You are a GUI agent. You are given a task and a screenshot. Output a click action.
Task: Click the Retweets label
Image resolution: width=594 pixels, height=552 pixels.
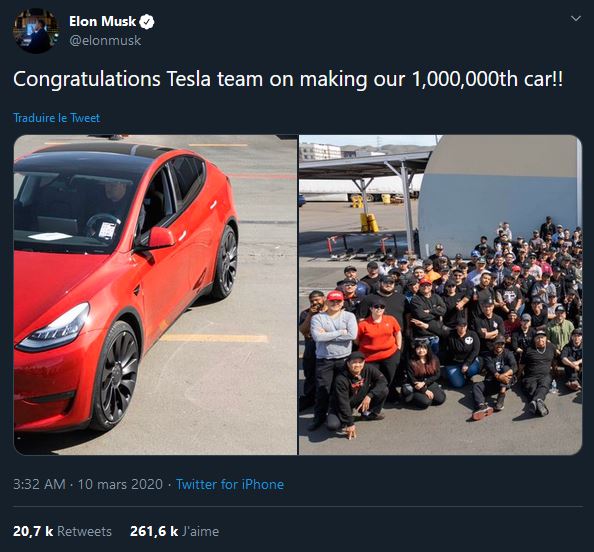84,531
